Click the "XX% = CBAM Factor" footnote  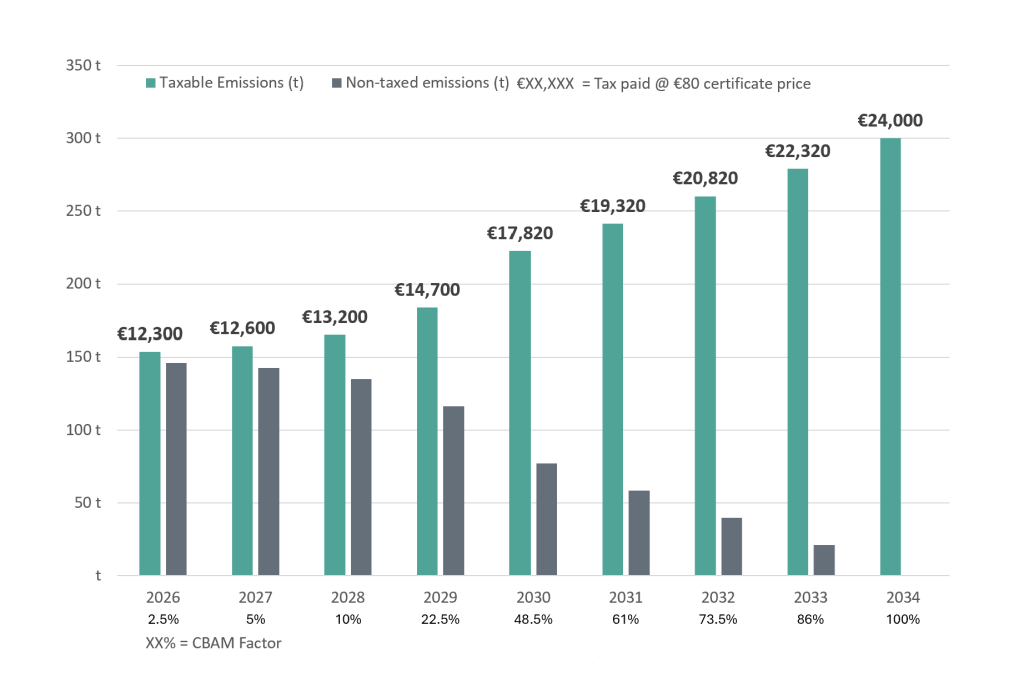pyautogui.click(x=213, y=643)
